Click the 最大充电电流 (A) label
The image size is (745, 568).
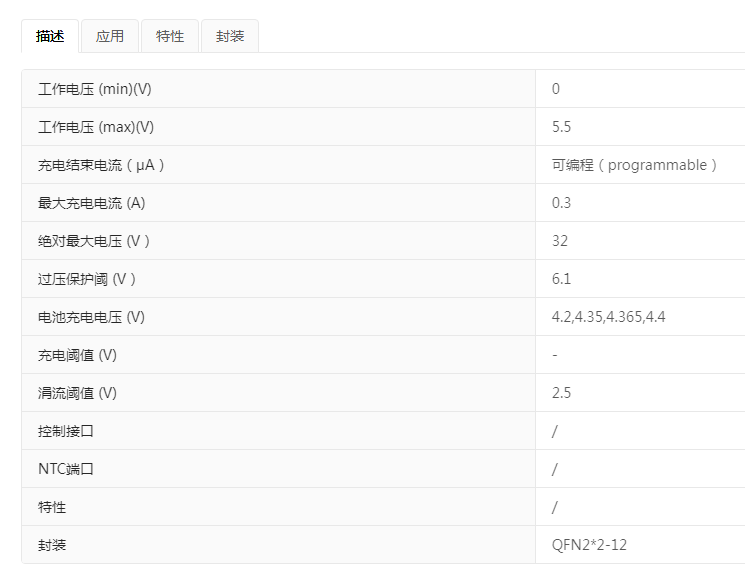[92, 203]
